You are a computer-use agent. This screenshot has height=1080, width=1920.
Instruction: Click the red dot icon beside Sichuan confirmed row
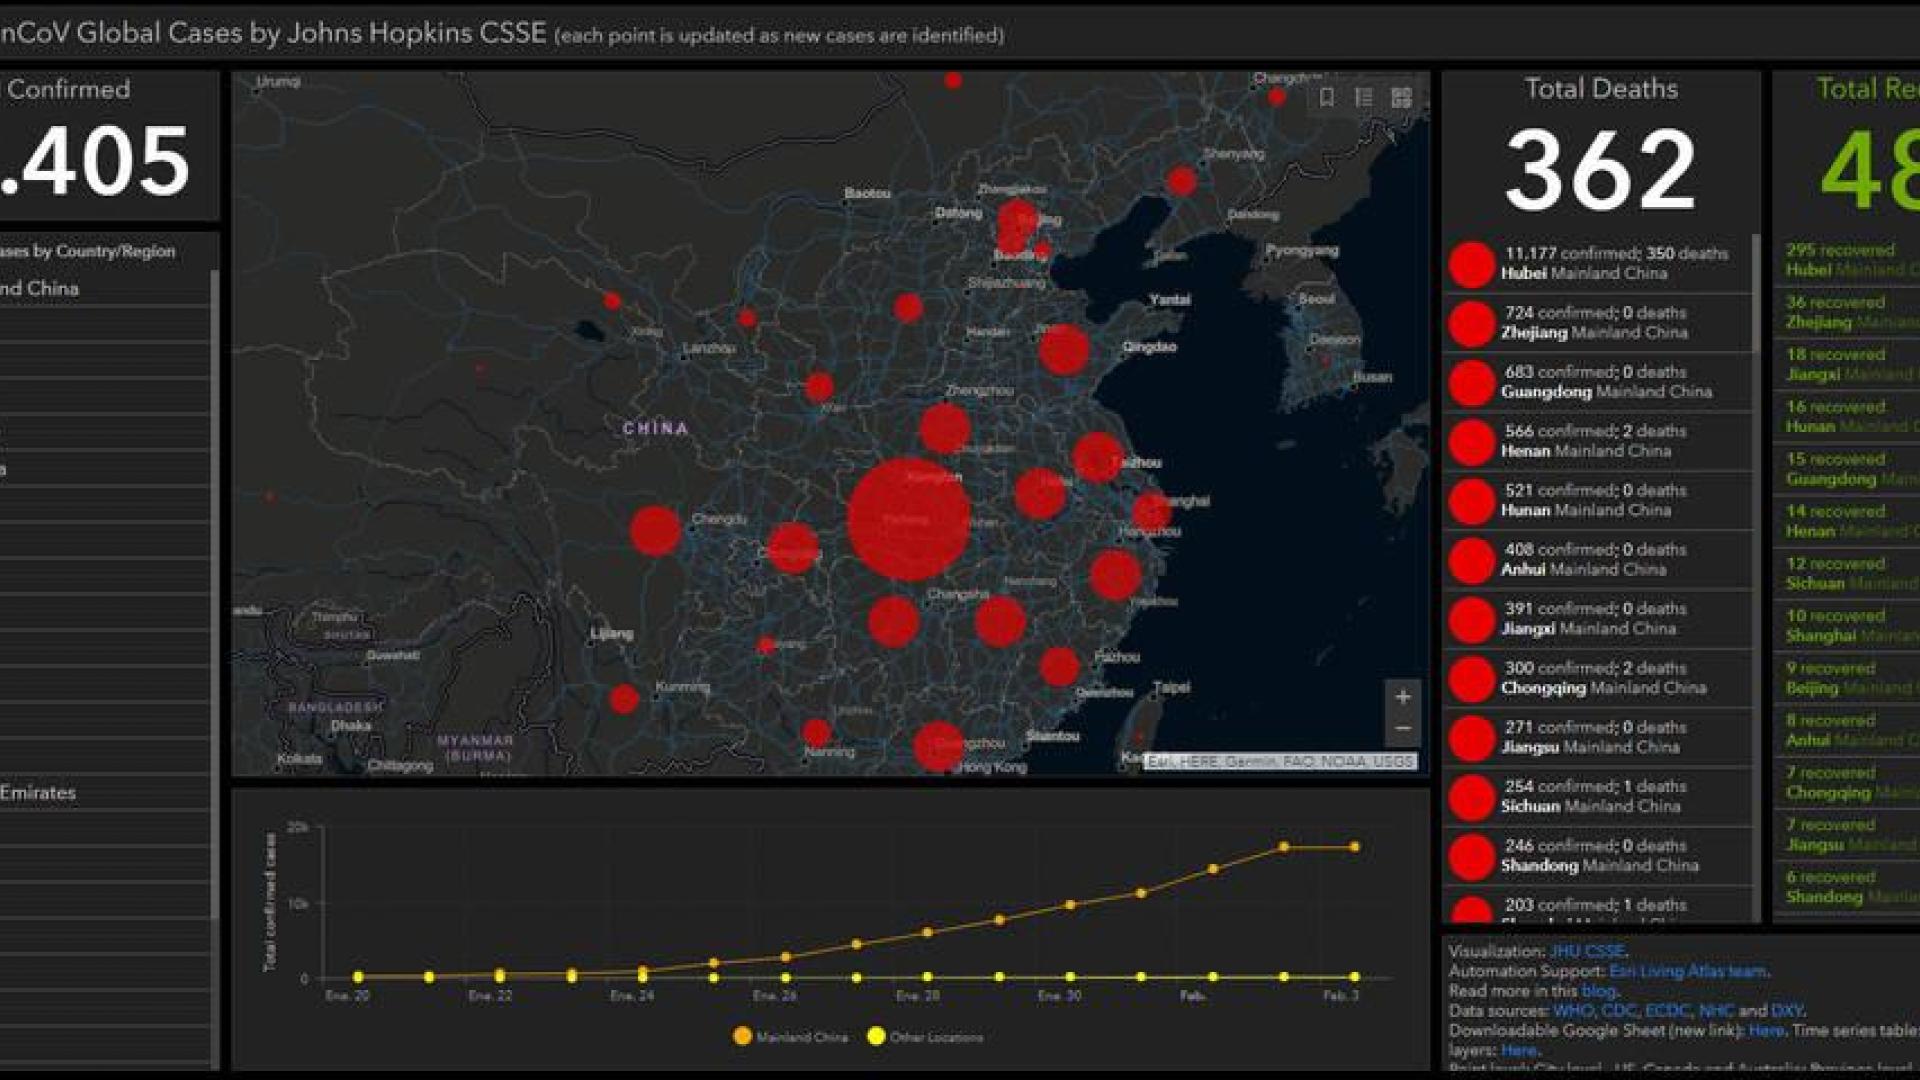pos(1472,797)
